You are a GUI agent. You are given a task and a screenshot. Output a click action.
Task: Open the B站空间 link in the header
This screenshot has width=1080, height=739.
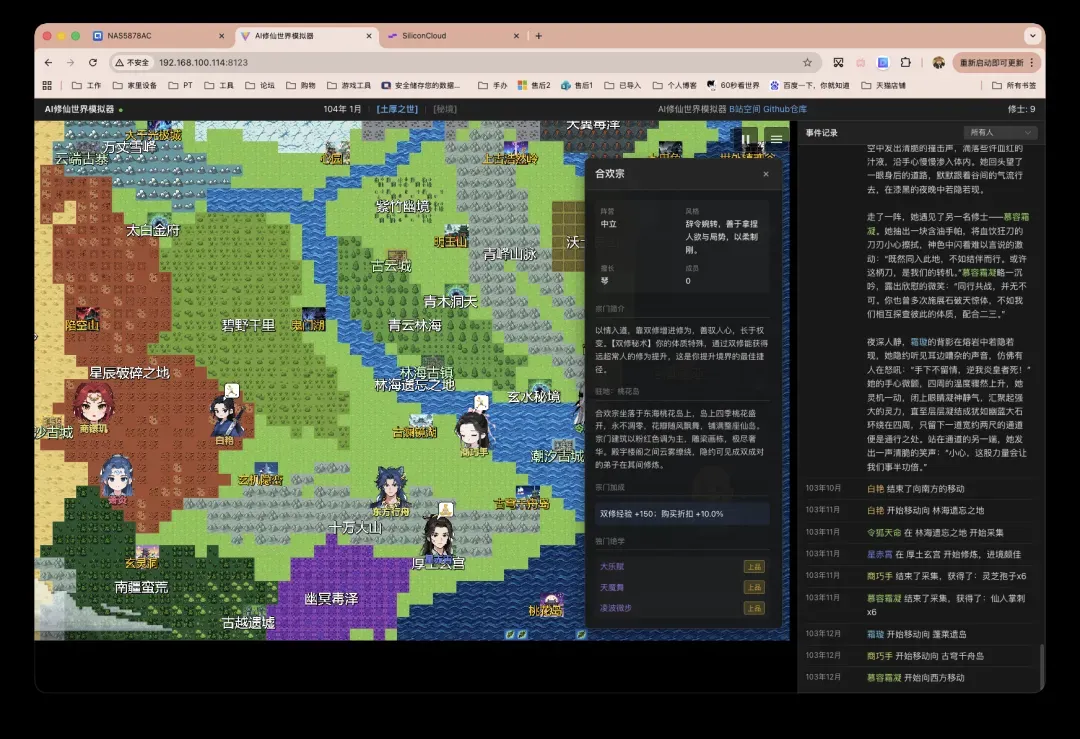click(744, 109)
